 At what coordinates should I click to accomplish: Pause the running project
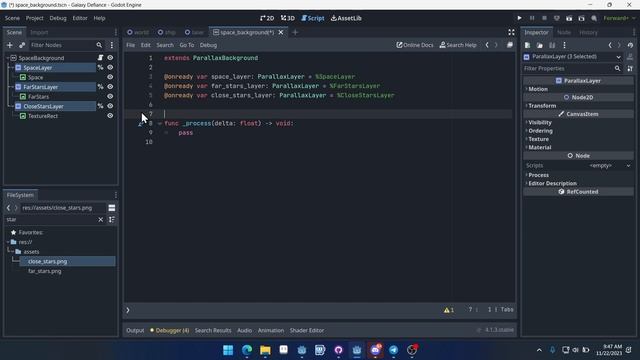coord(532,18)
